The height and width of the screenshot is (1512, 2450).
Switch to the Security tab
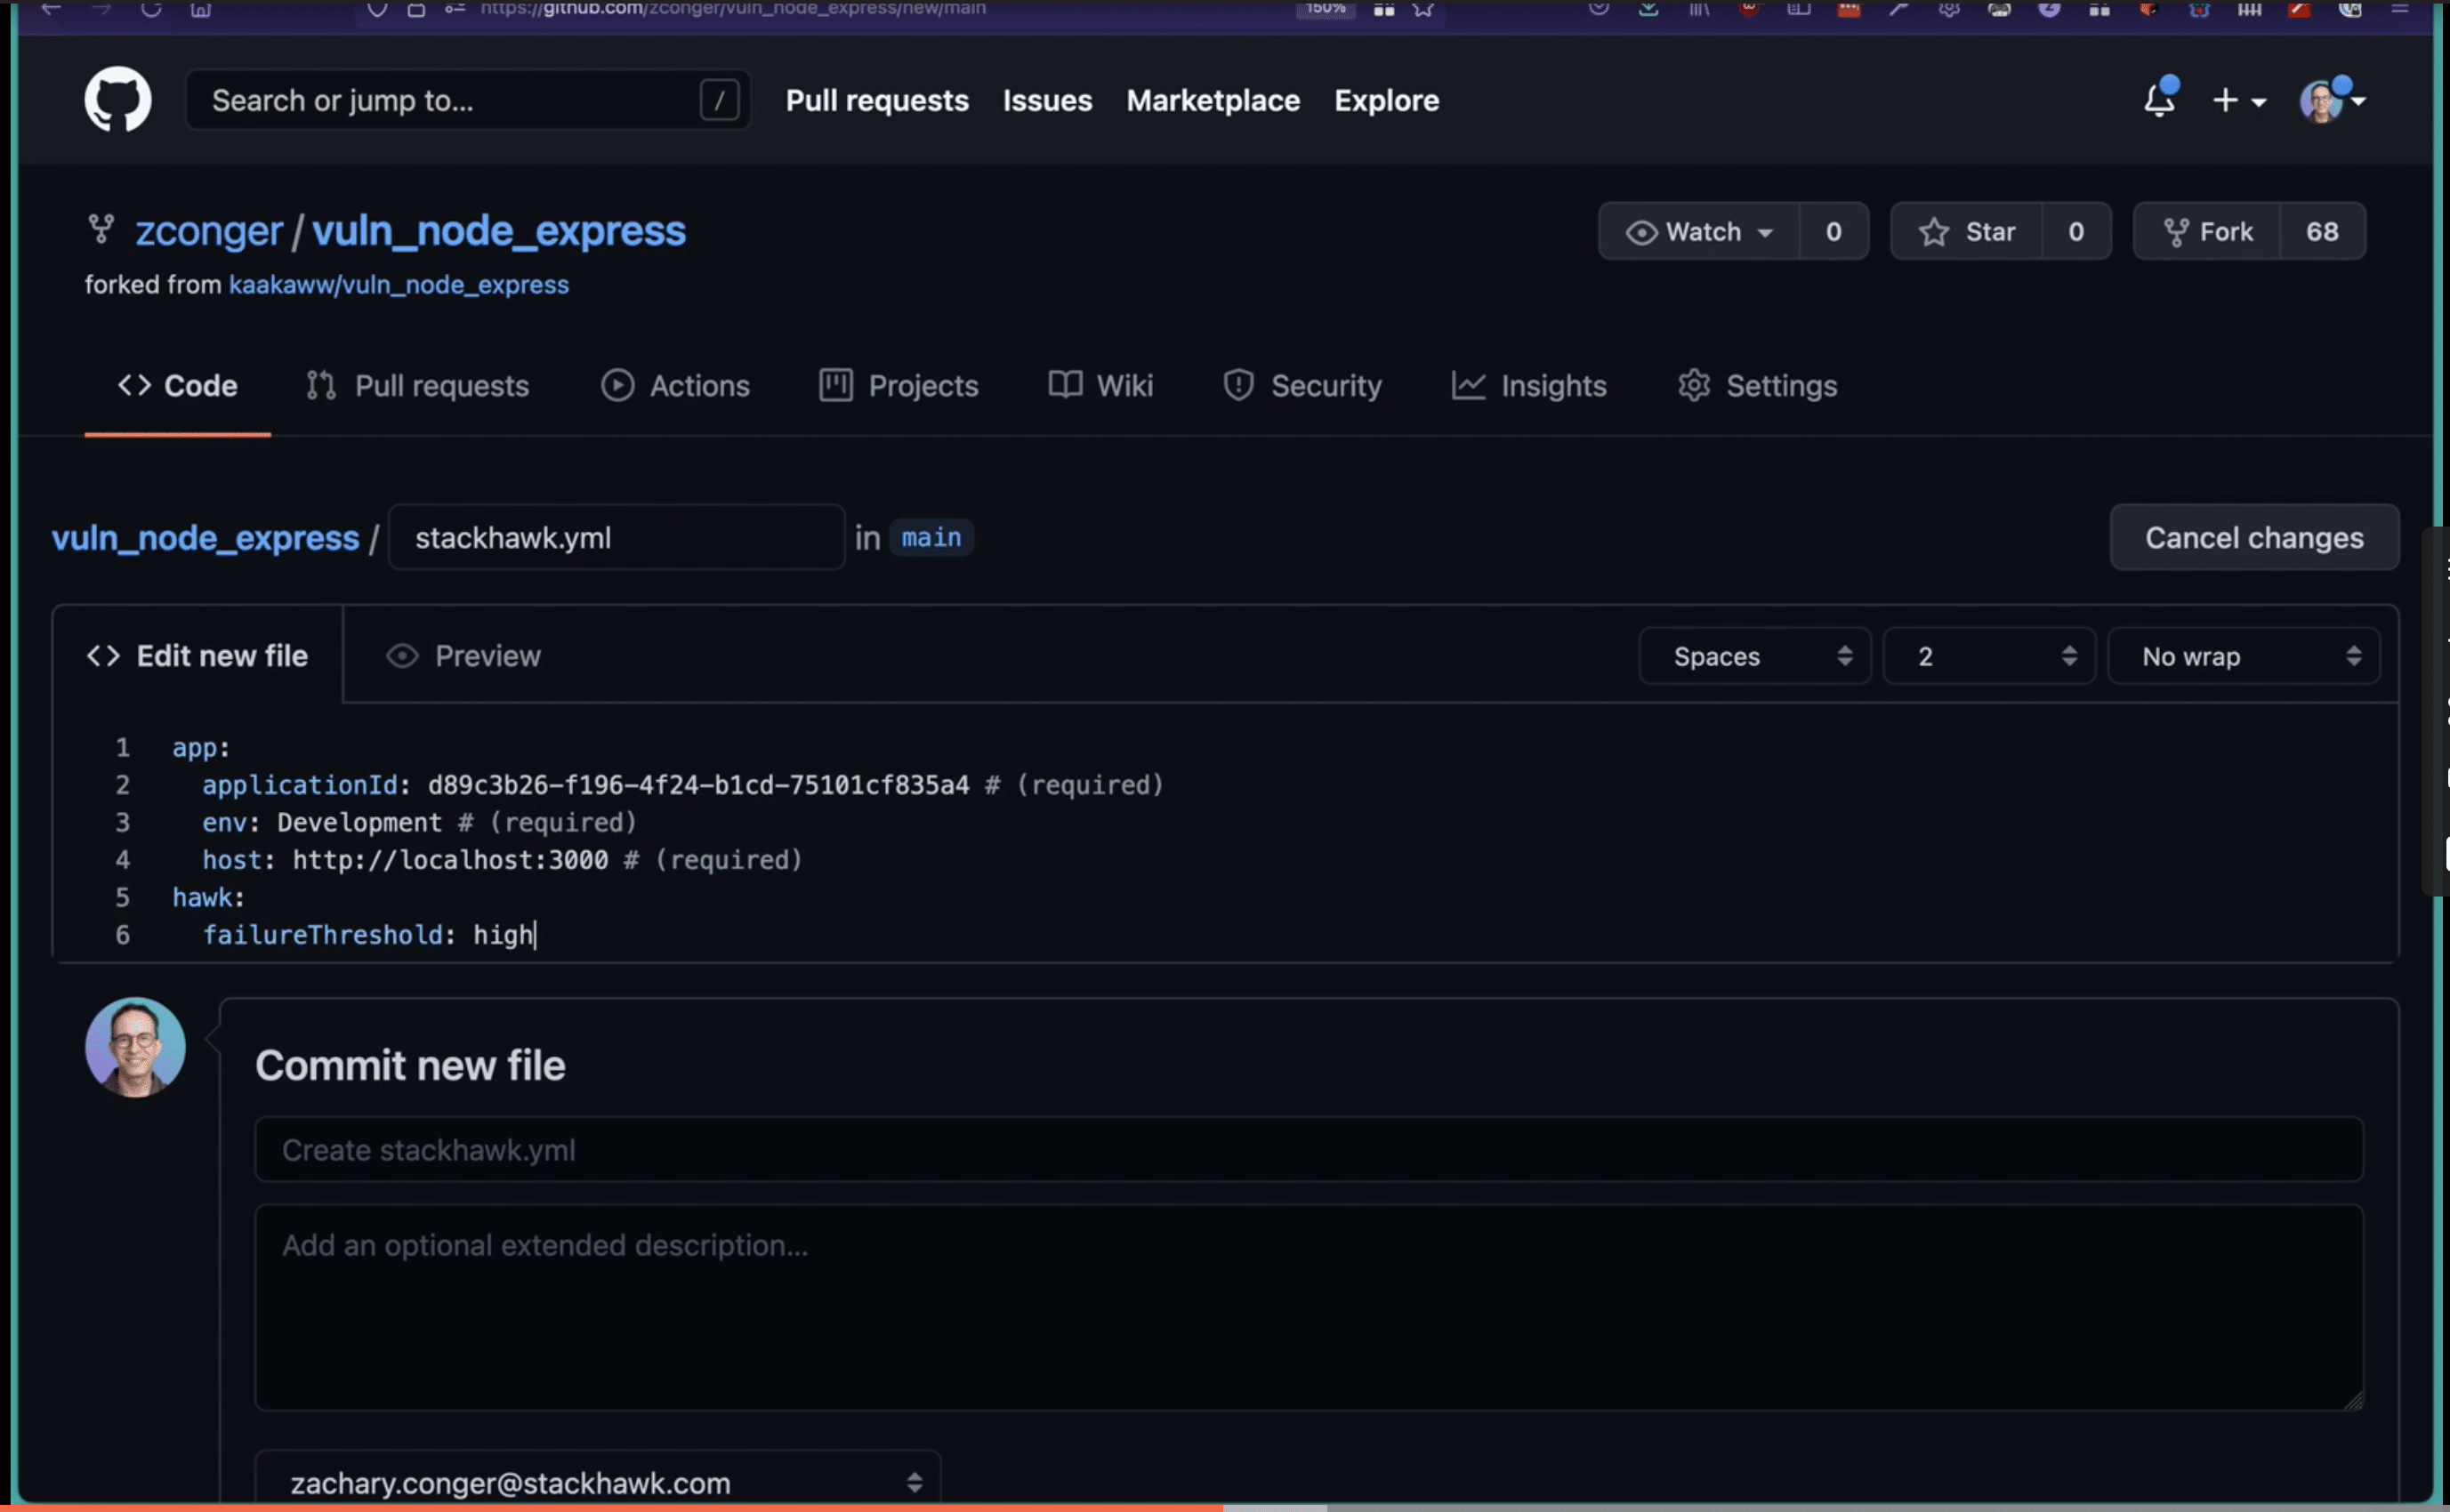[1302, 386]
